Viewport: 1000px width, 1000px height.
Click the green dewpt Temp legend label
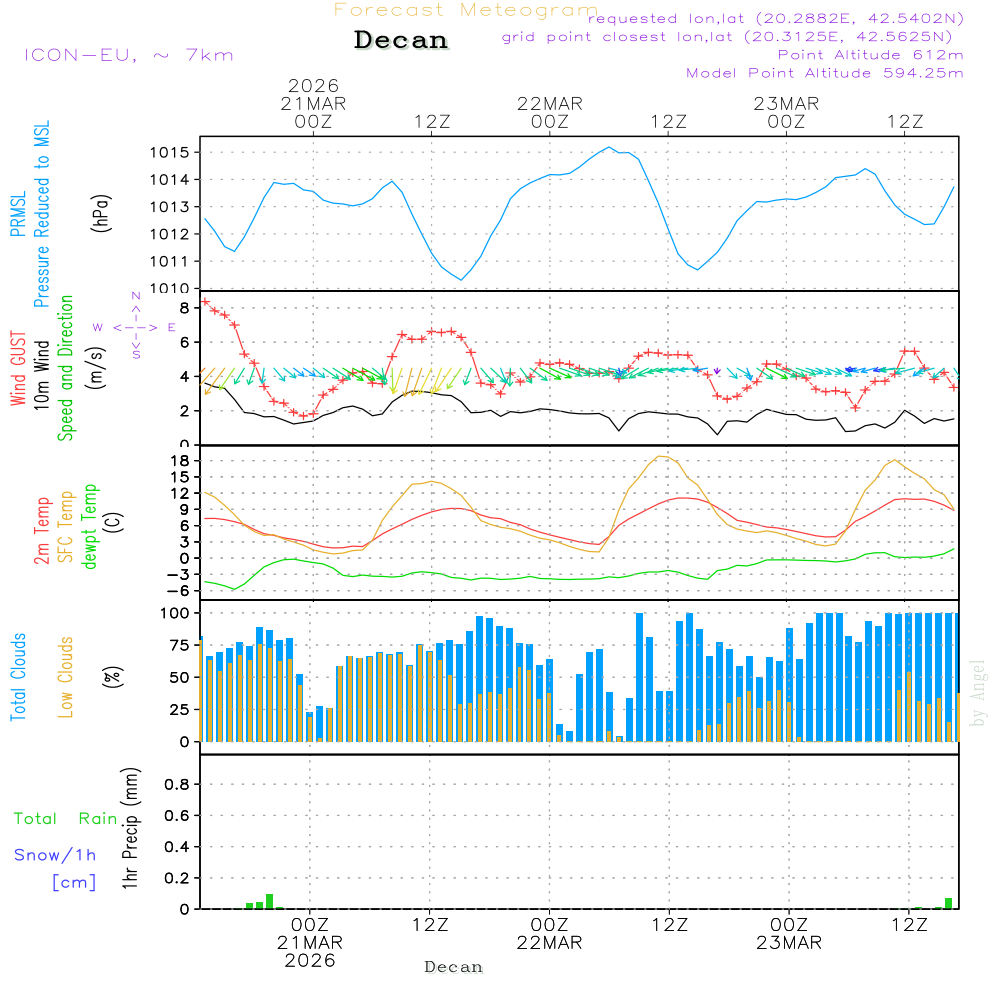click(x=90, y=527)
